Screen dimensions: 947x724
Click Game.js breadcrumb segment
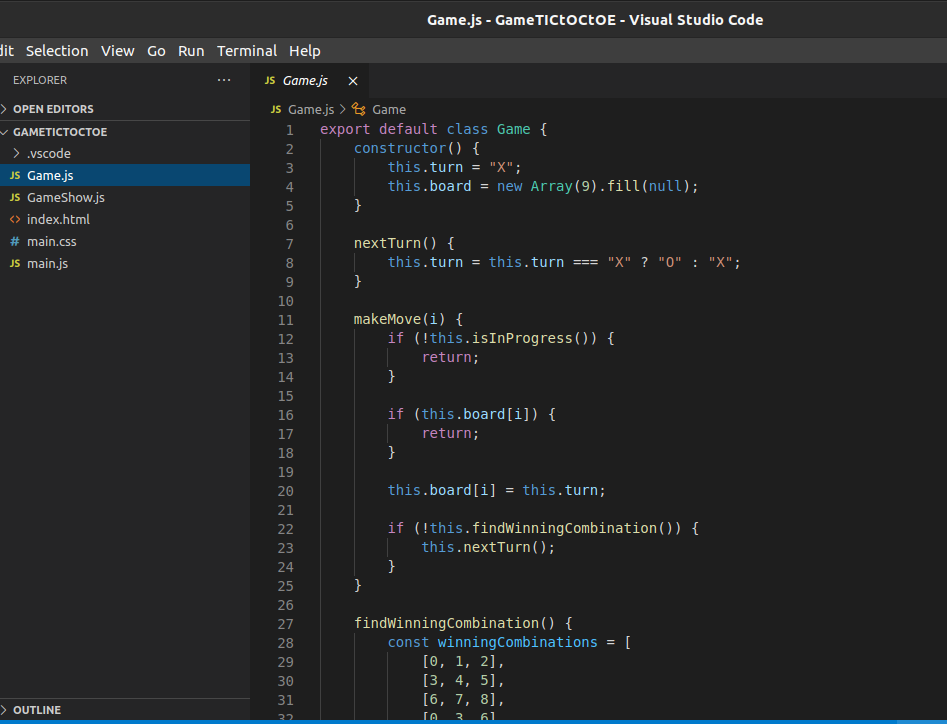(310, 109)
